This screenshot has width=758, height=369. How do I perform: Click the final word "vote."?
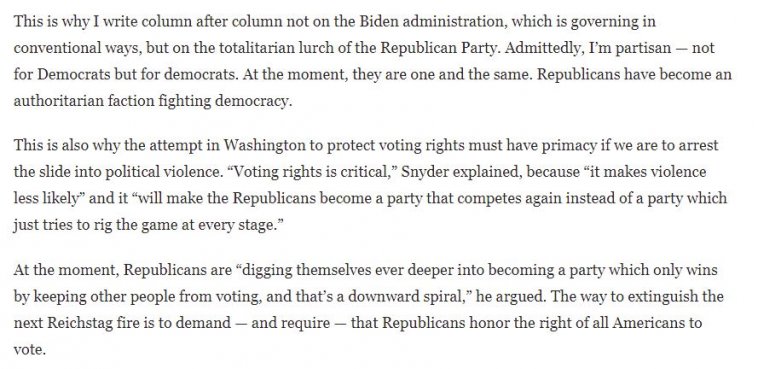29,350
